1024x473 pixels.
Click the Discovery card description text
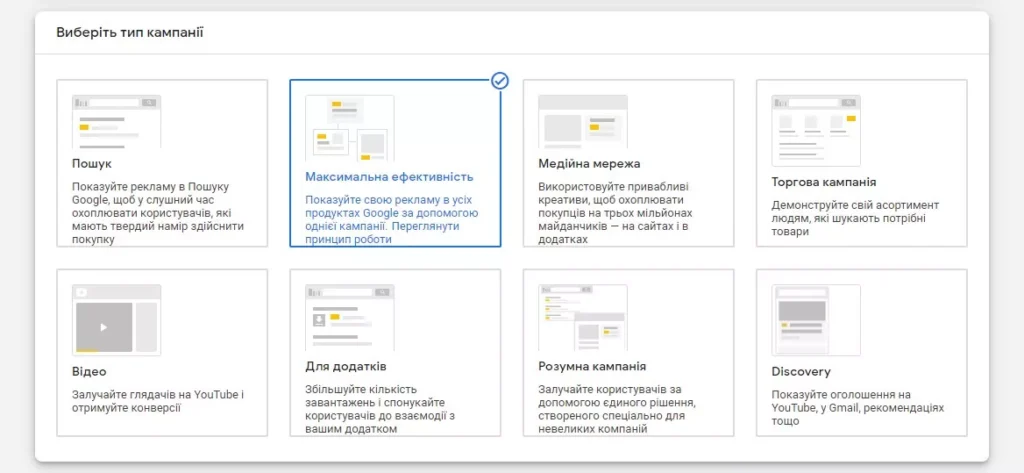[856, 408]
